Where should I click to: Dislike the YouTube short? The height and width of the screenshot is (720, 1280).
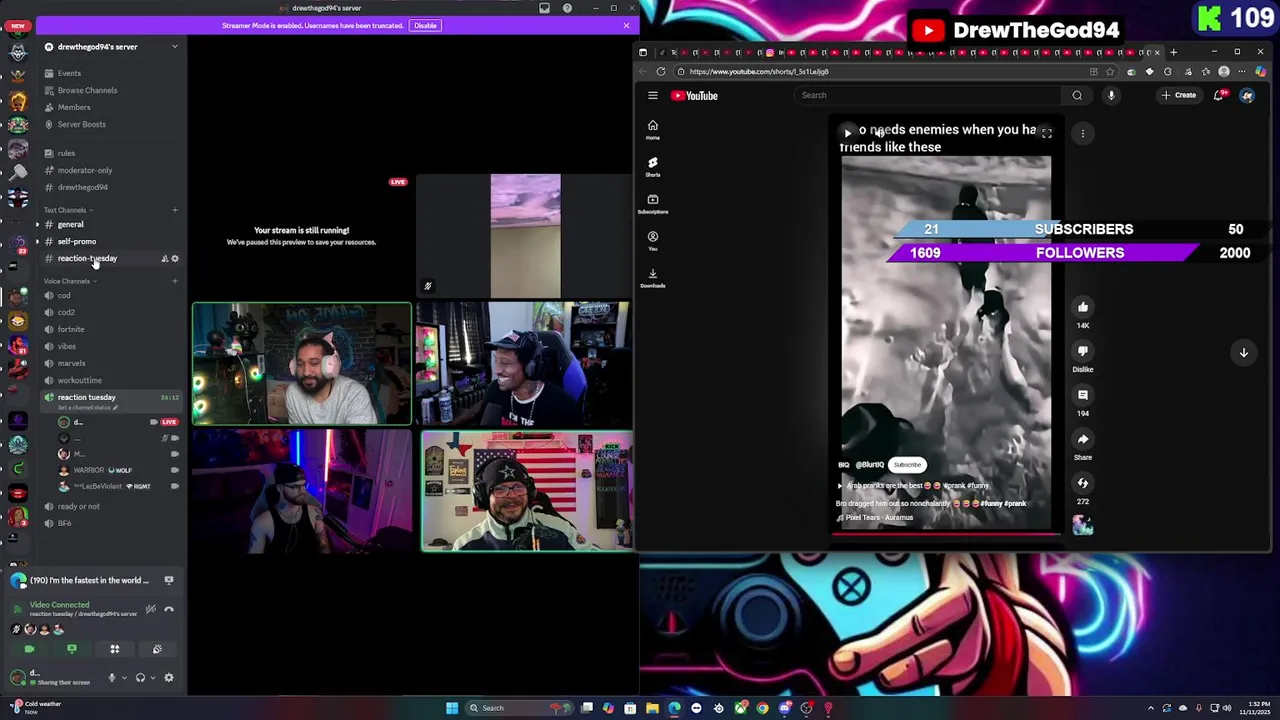1083,352
